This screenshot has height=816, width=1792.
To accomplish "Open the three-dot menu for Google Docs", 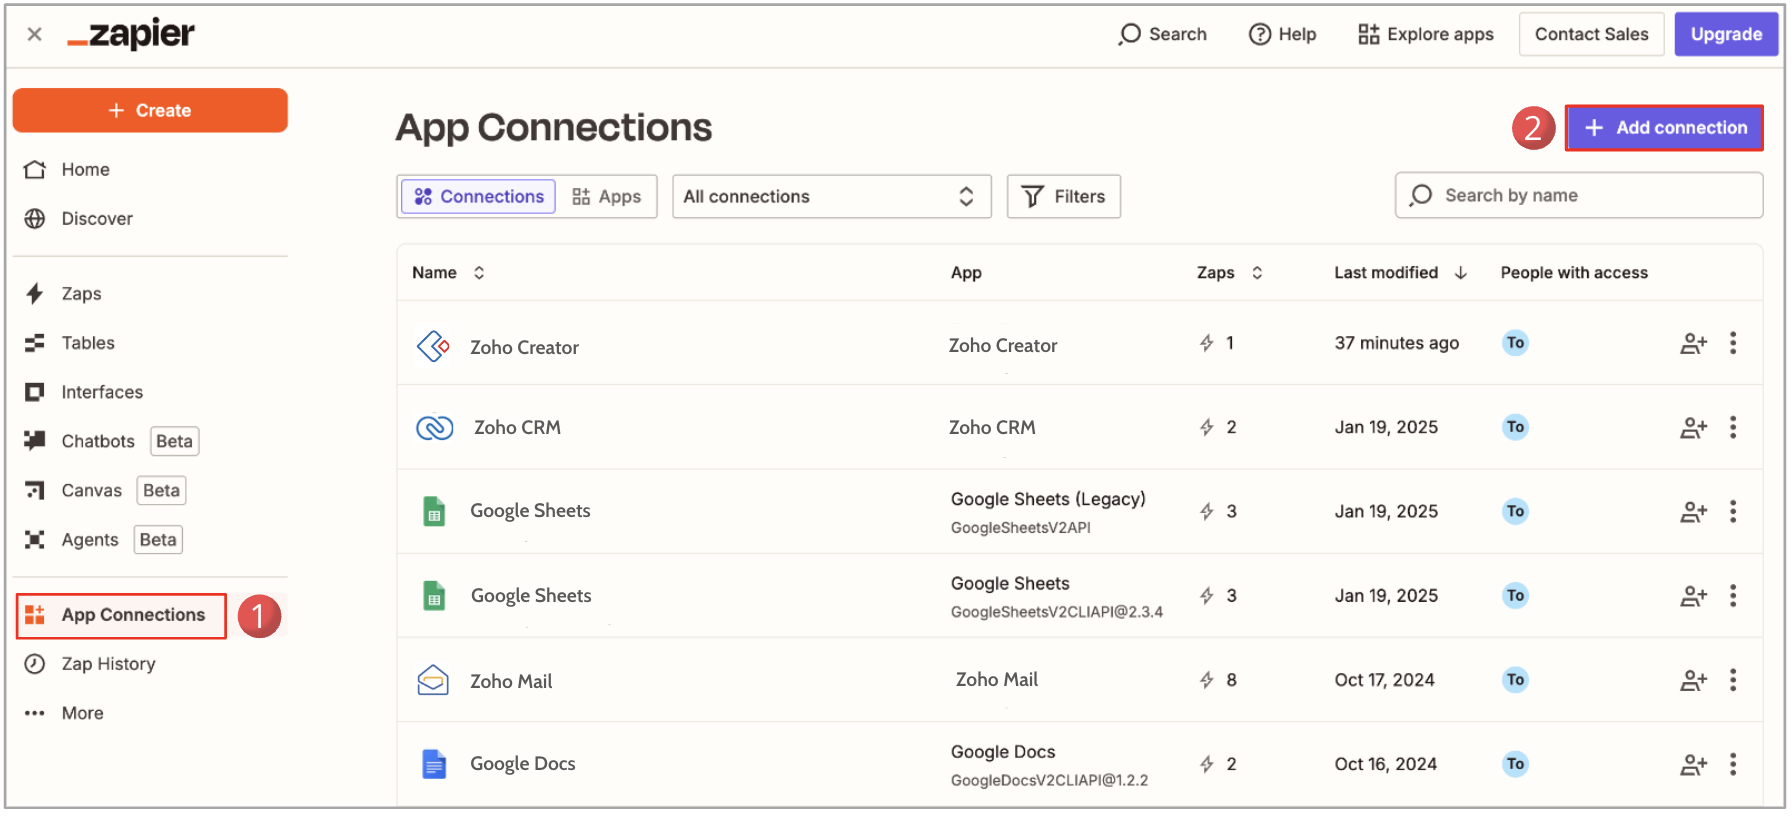I will (1733, 765).
